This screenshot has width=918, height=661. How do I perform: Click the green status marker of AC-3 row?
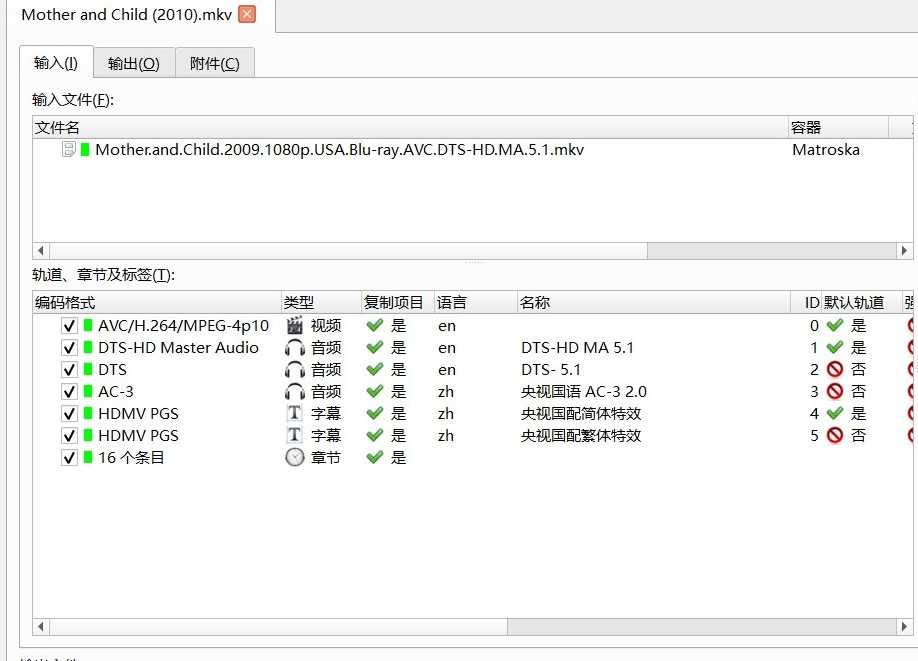pos(88,391)
